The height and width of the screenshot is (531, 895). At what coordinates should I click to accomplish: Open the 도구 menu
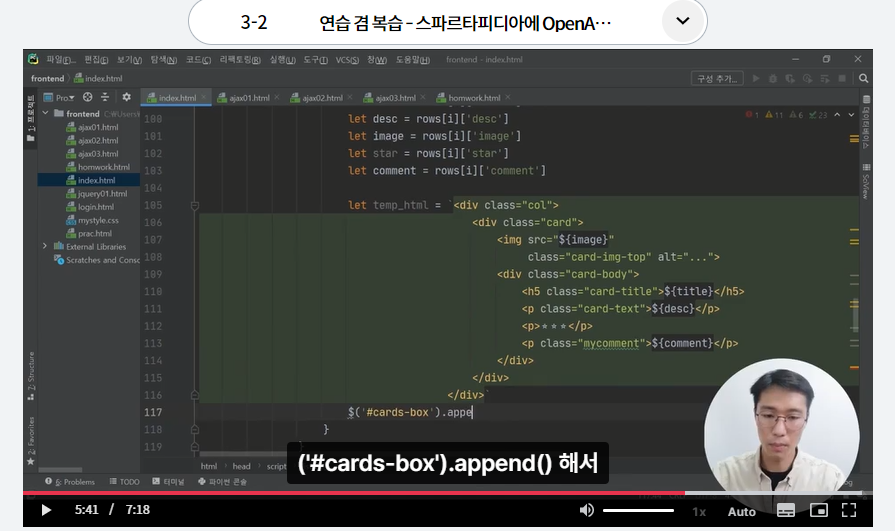coord(316,59)
